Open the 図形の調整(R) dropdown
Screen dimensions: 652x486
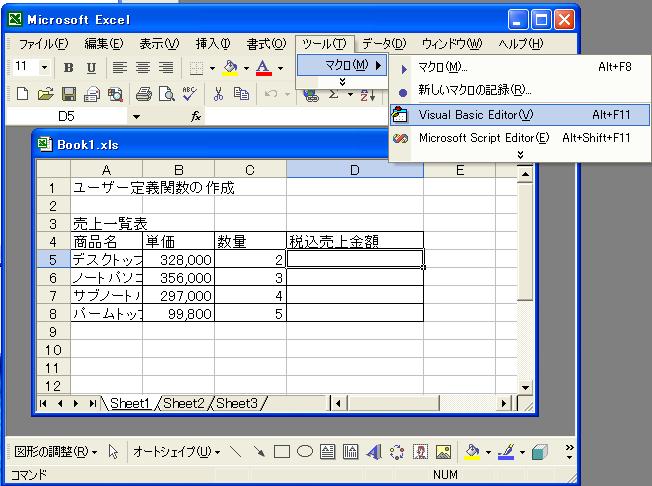click(55, 451)
